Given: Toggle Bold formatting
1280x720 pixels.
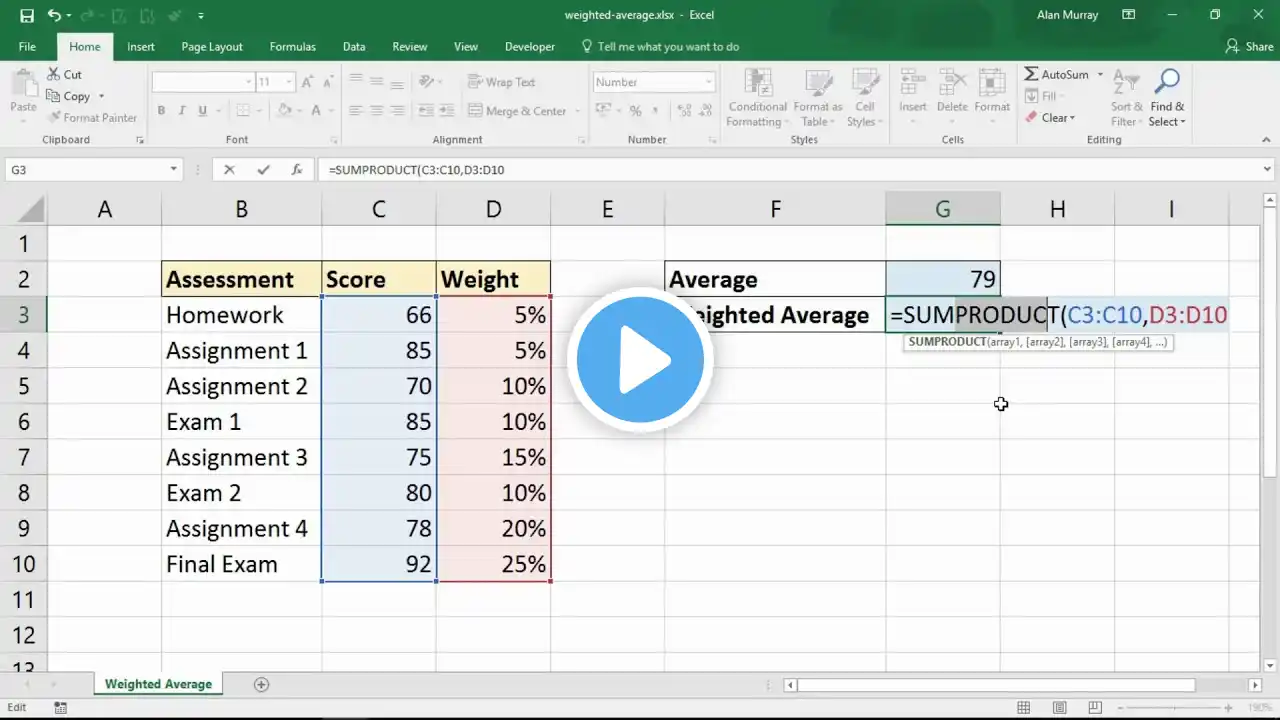Looking at the screenshot, I should 161,111.
